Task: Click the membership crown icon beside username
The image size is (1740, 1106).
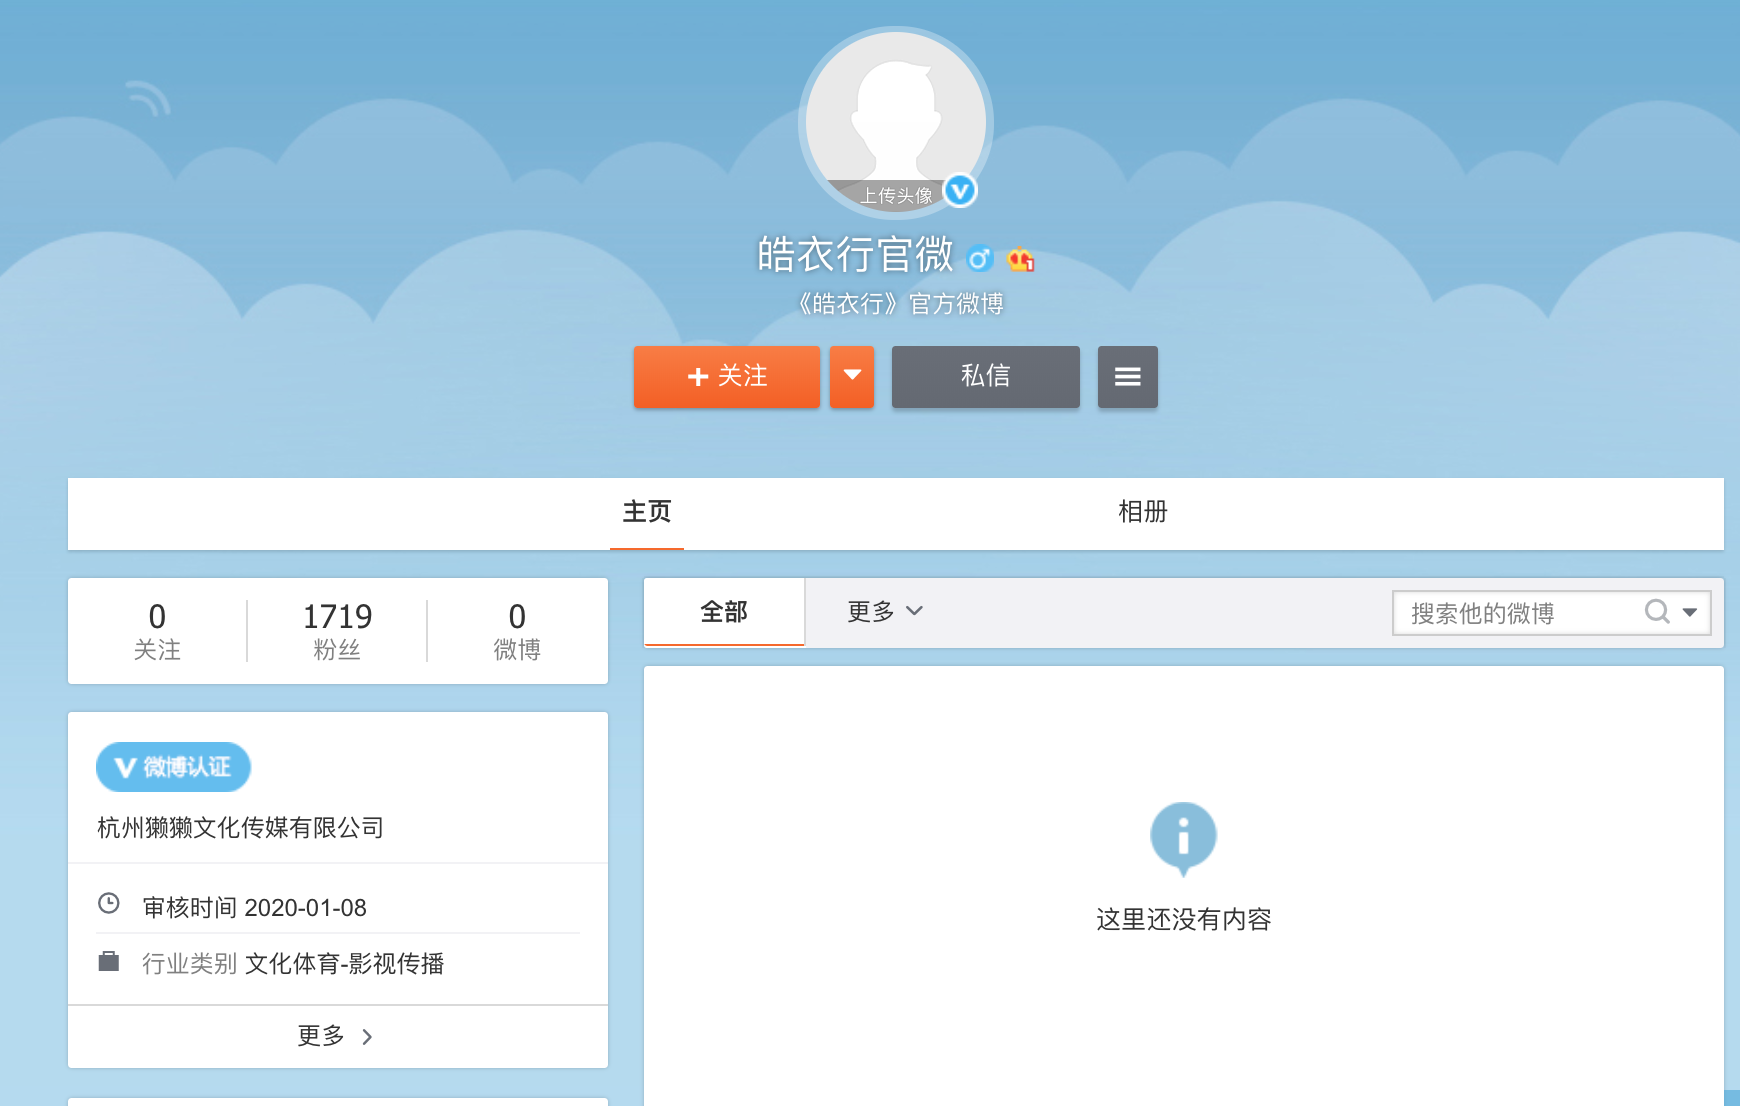Action: [1021, 259]
